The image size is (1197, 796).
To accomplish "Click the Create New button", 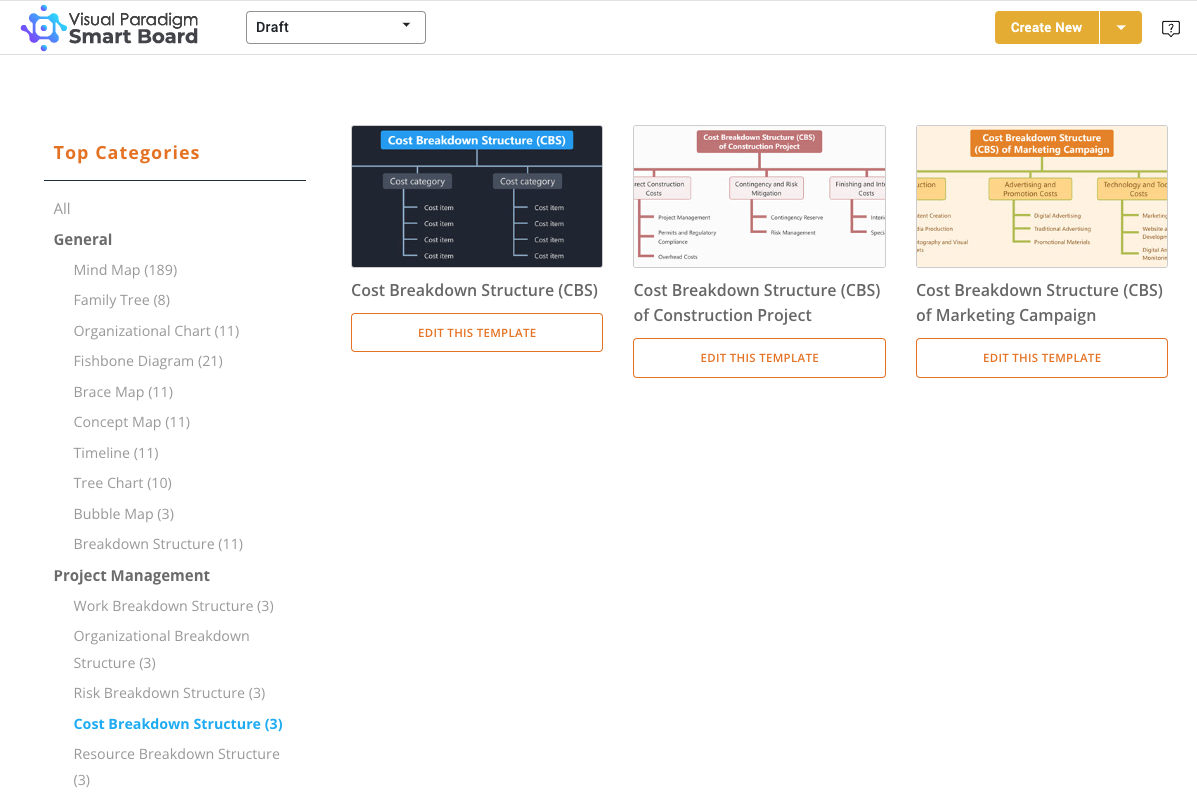I will tap(1046, 27).
